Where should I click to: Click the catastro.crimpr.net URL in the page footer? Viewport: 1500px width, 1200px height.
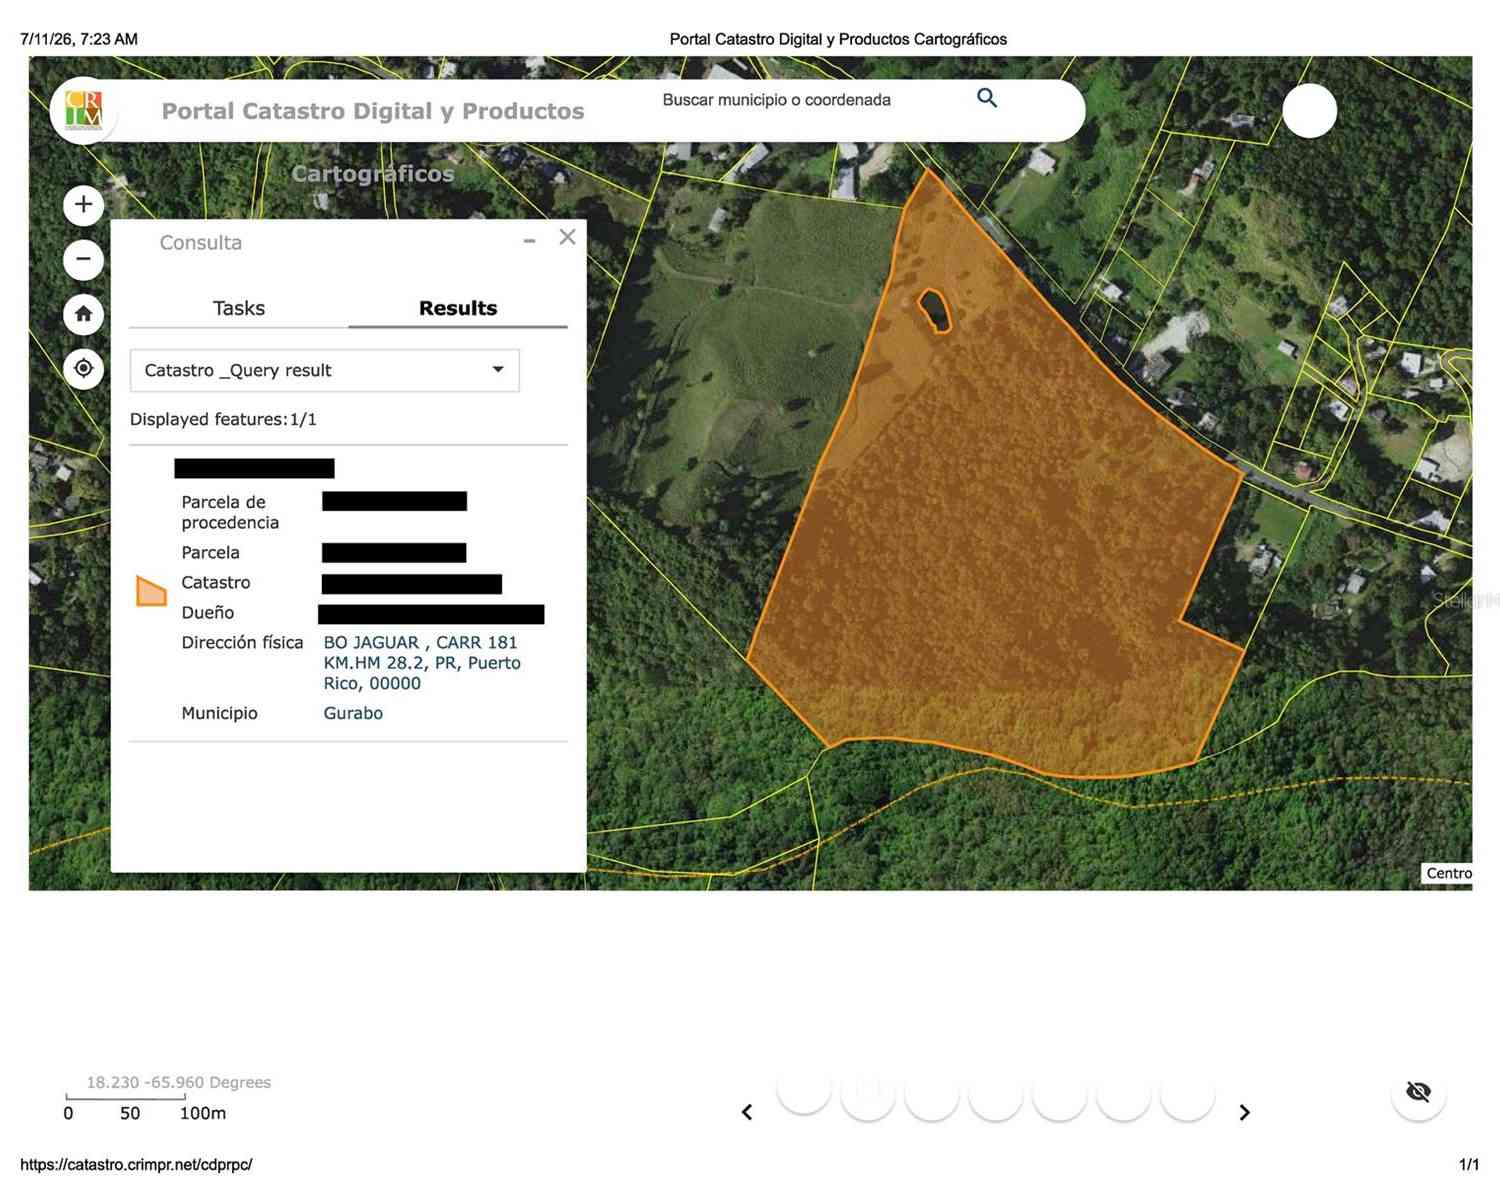136,1164
